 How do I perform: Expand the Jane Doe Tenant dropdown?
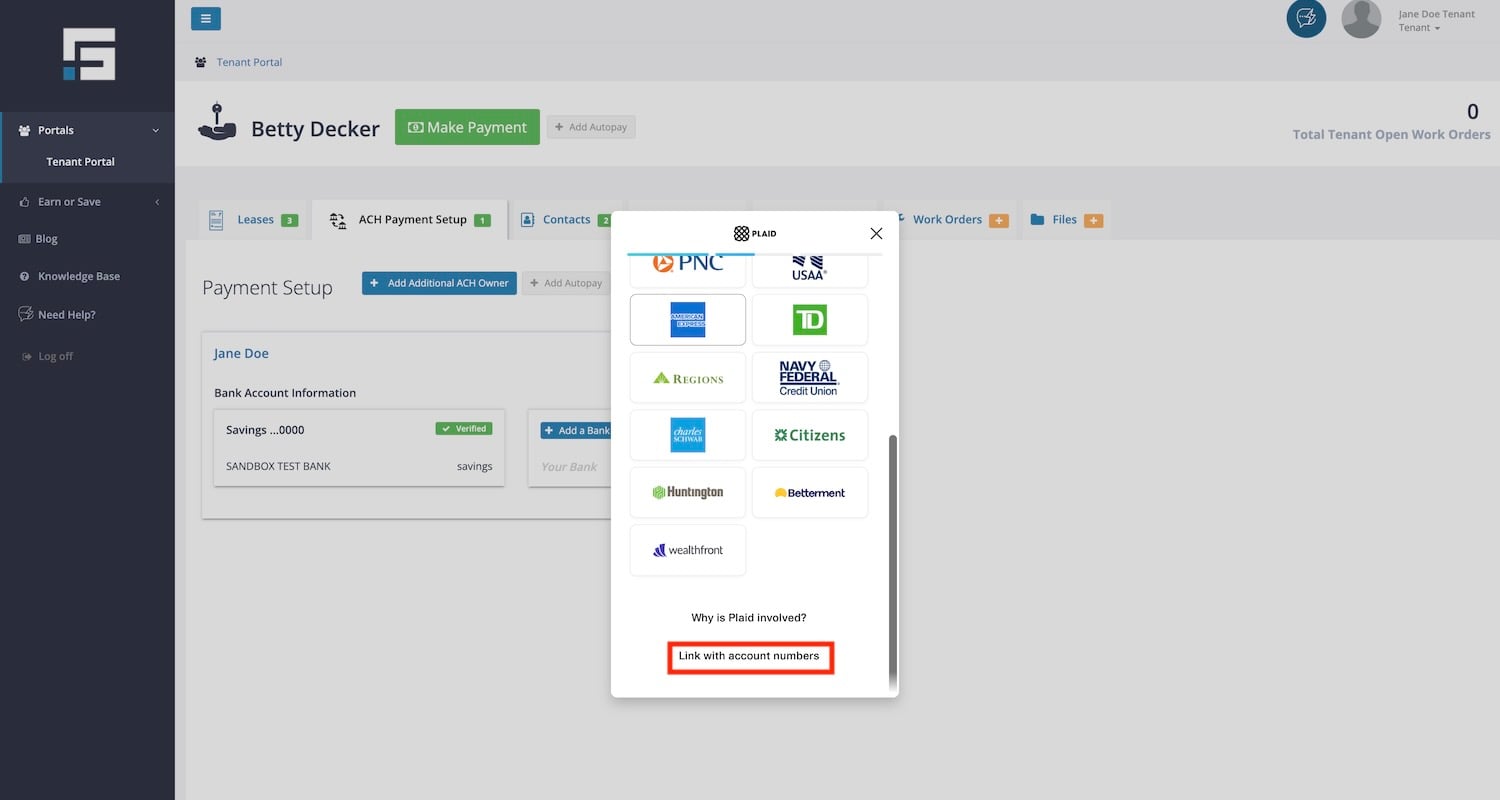[1436, 21]
